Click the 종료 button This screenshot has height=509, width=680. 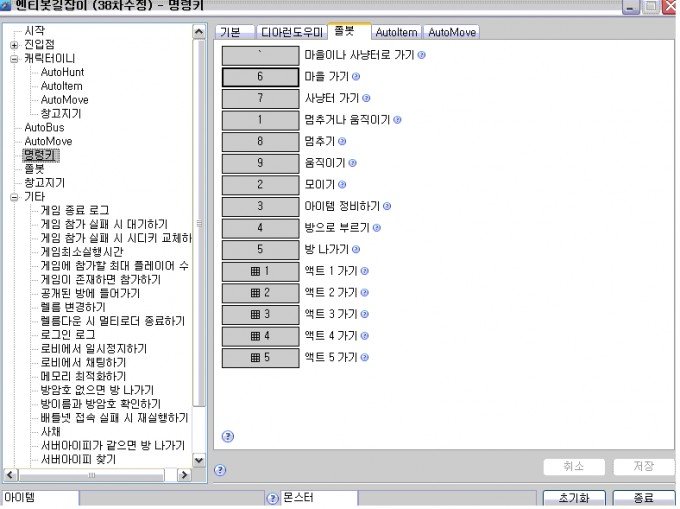pyautogui.click(x=643, y=498)
